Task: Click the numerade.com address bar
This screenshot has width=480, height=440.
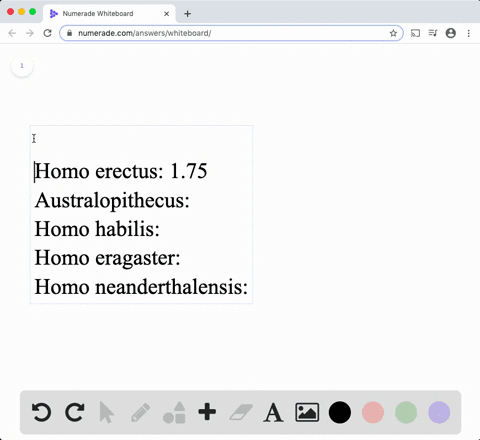Action: point(231,33)
